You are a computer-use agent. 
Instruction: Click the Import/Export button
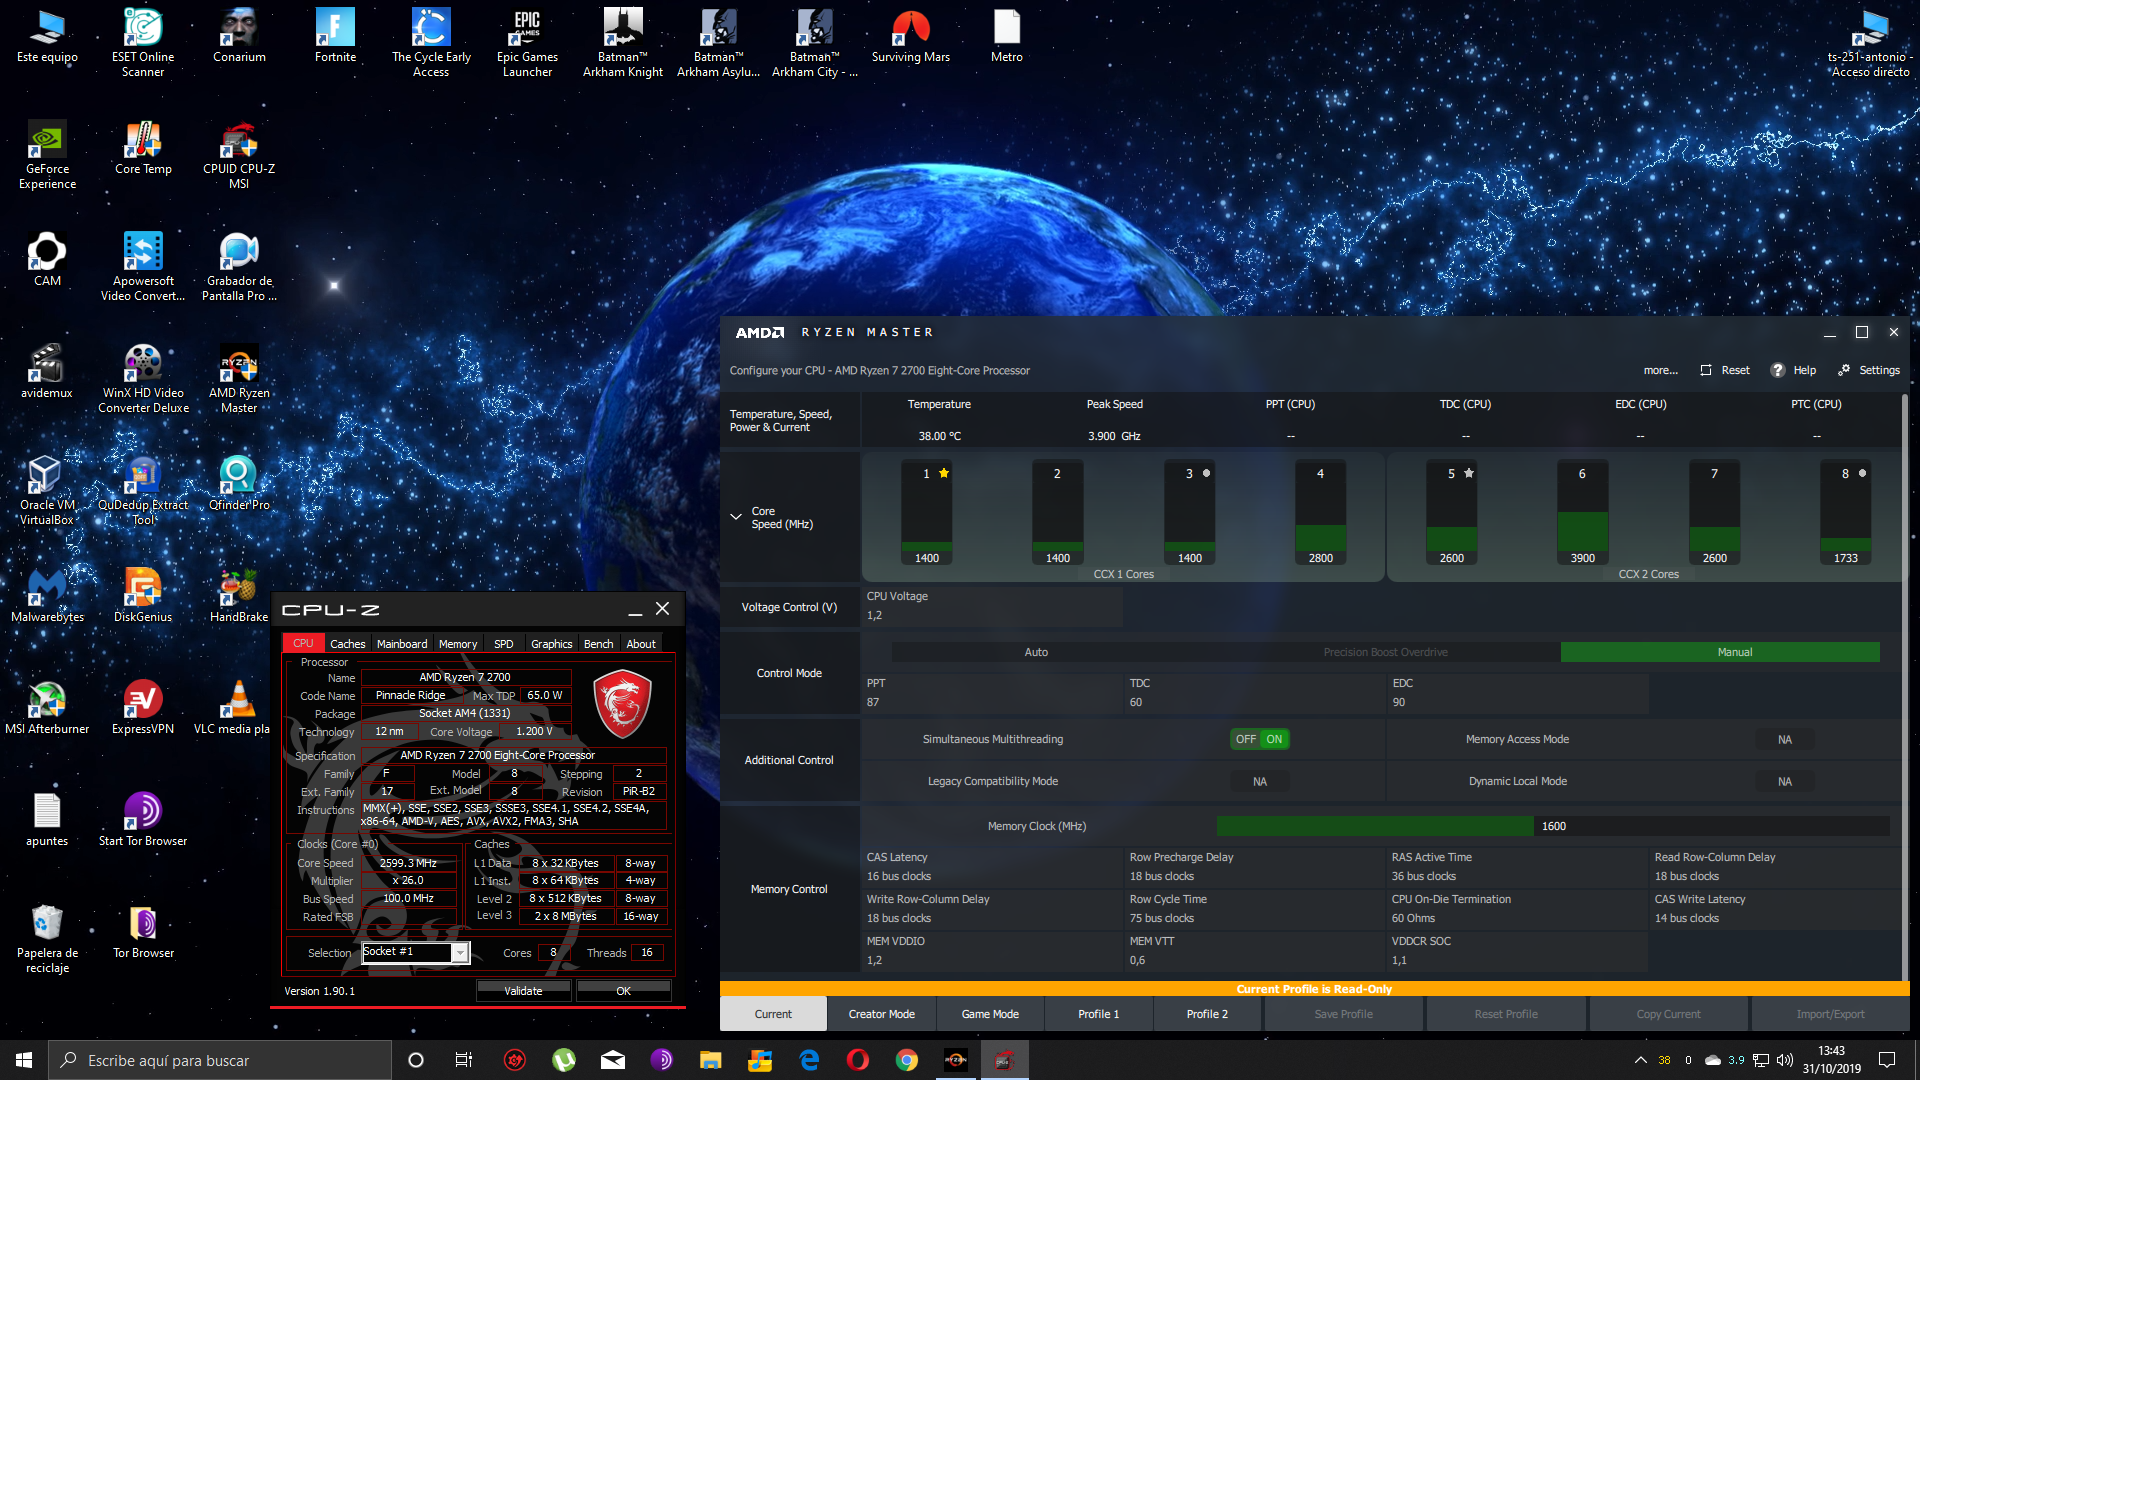(1830, 1014)
